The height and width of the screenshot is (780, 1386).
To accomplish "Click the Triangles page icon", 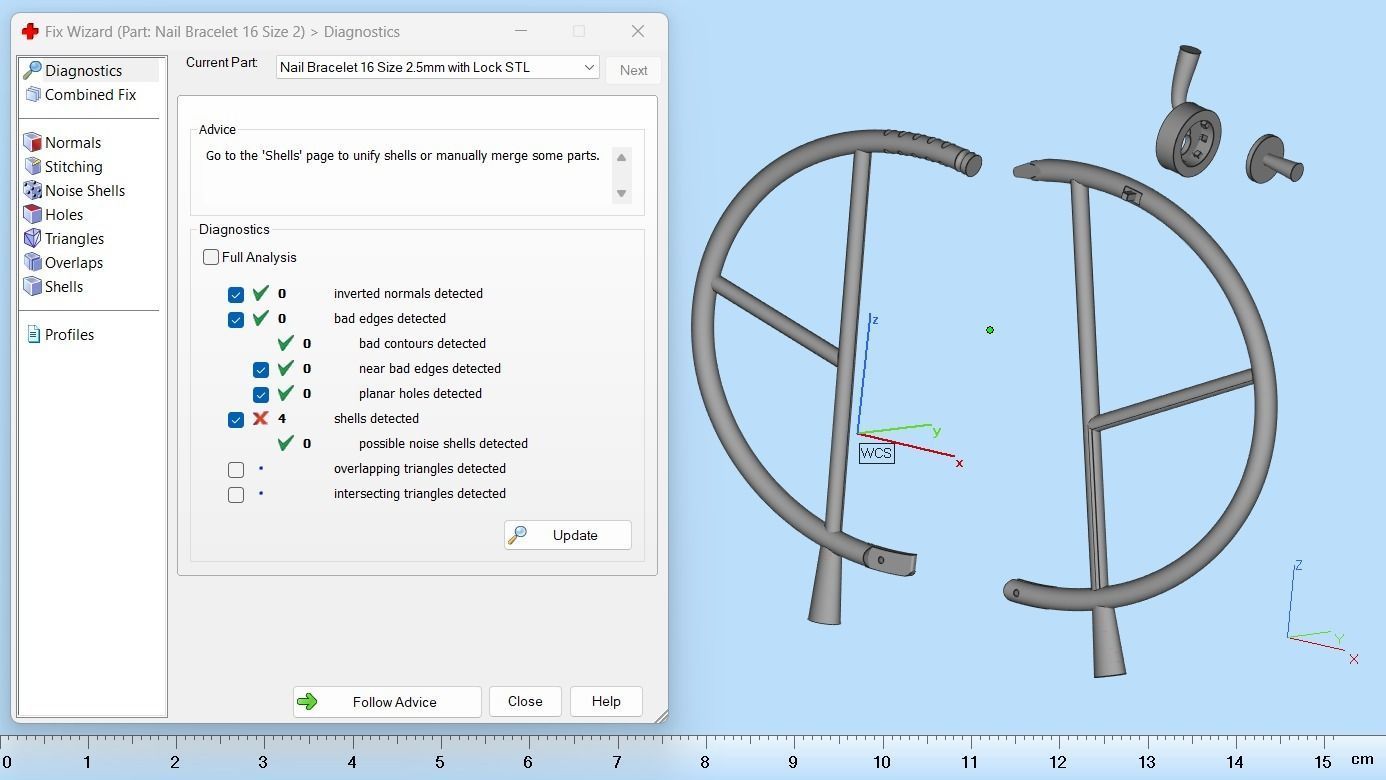I will [32, 238].
